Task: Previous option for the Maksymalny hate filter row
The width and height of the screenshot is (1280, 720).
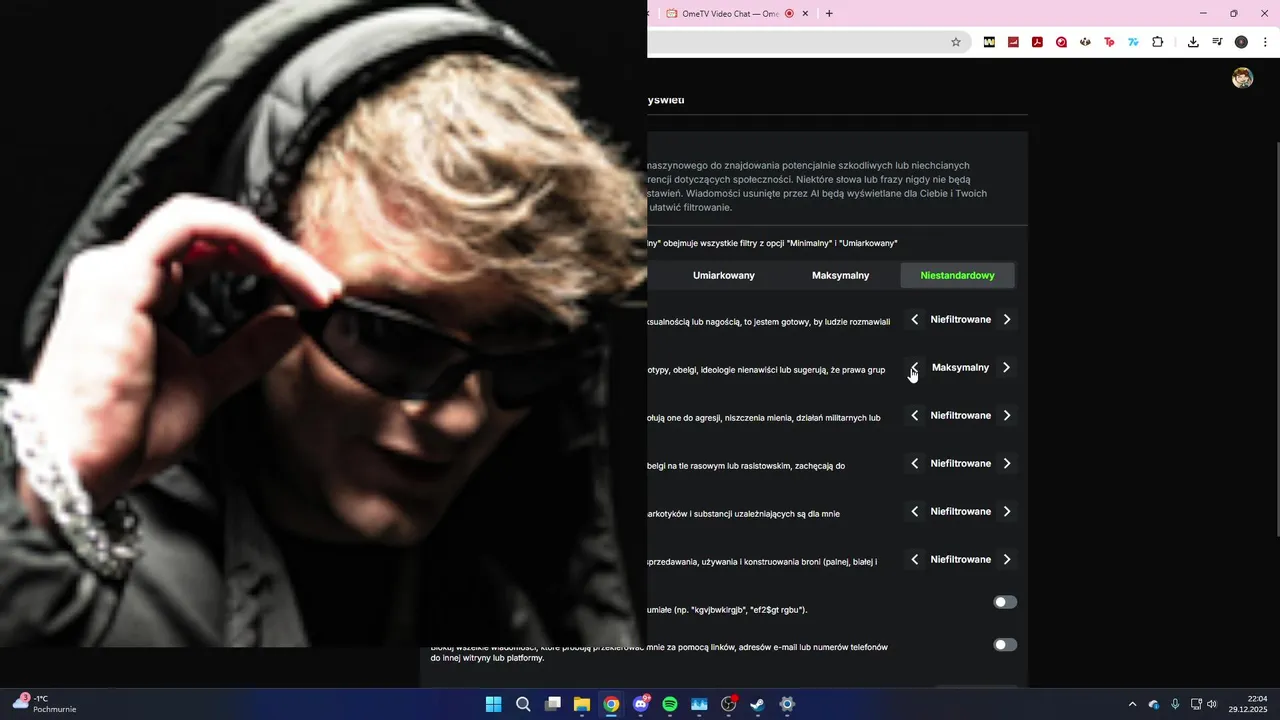Action: coord(914,367)
